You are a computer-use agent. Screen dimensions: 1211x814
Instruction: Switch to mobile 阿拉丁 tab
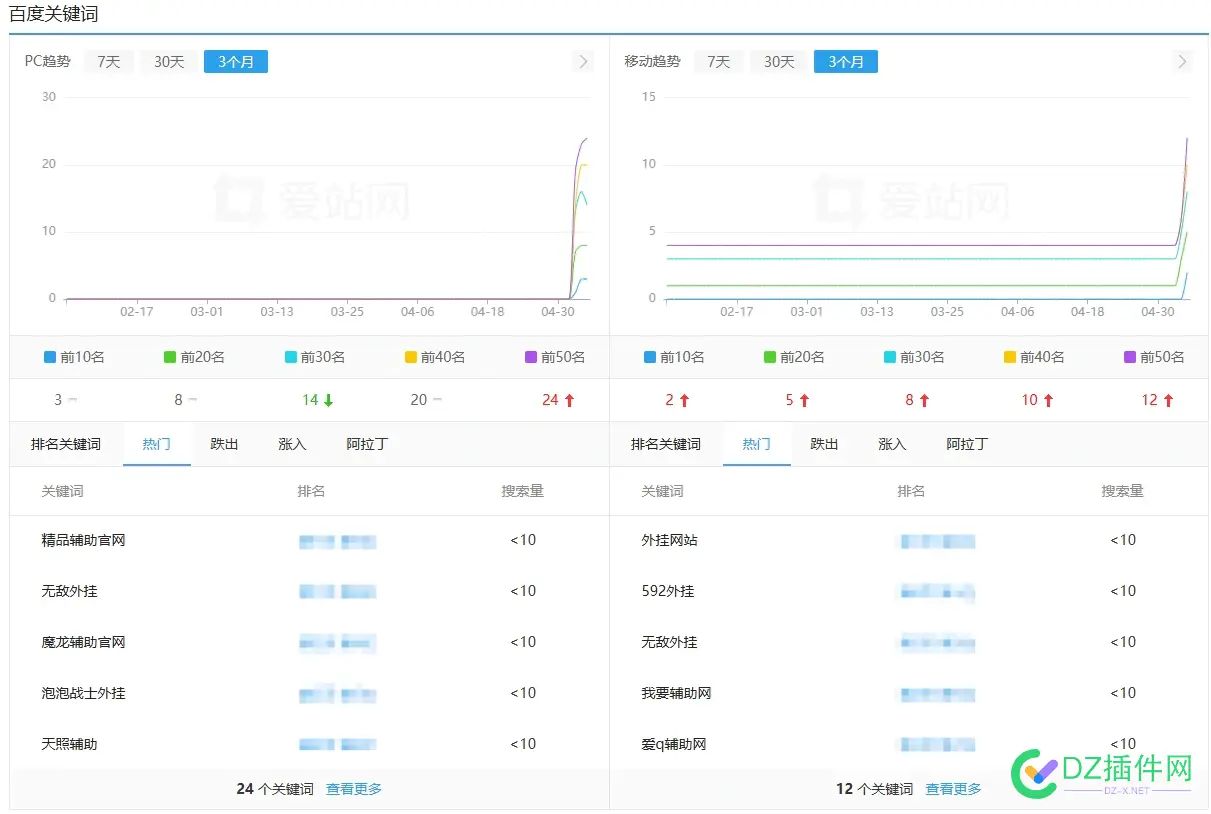(x=967, y=444)
